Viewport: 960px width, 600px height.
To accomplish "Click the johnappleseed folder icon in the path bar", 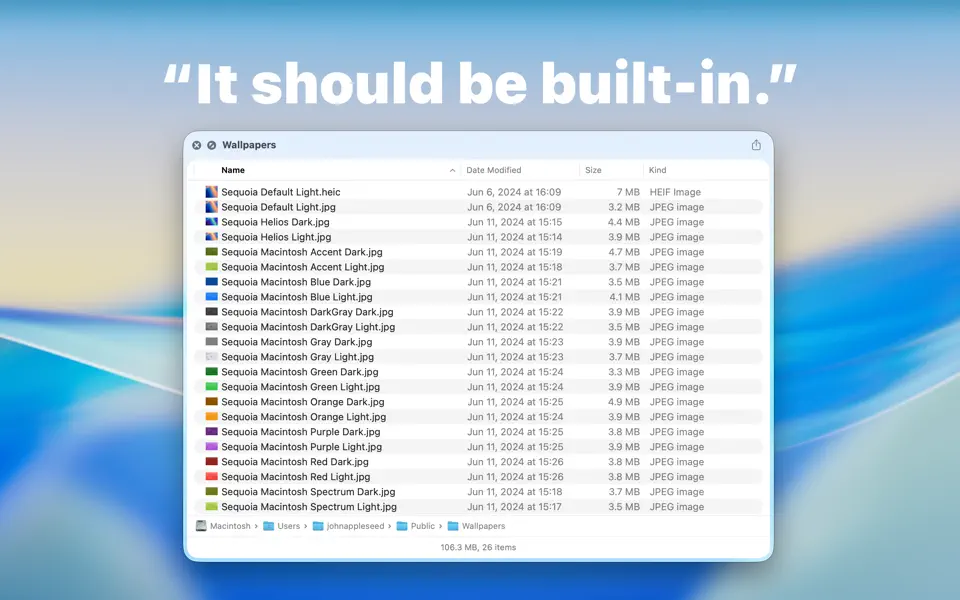I will coord(316,526).
